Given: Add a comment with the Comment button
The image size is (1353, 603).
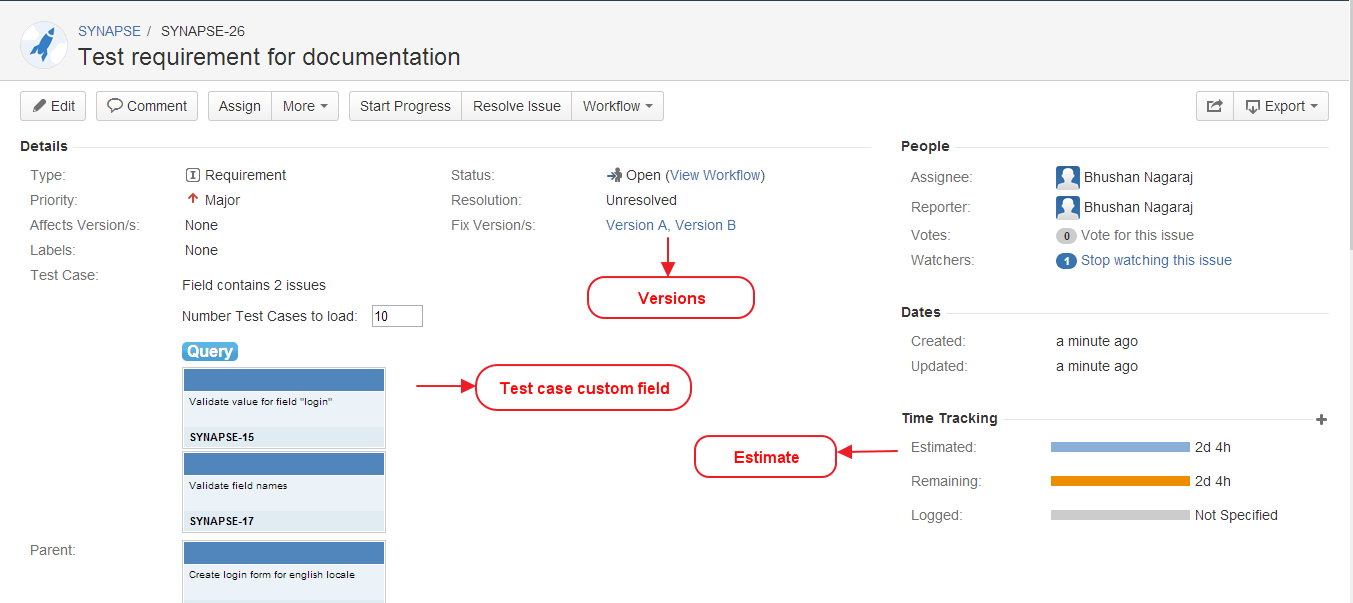Looking at the screenshot, I should 147,106.
